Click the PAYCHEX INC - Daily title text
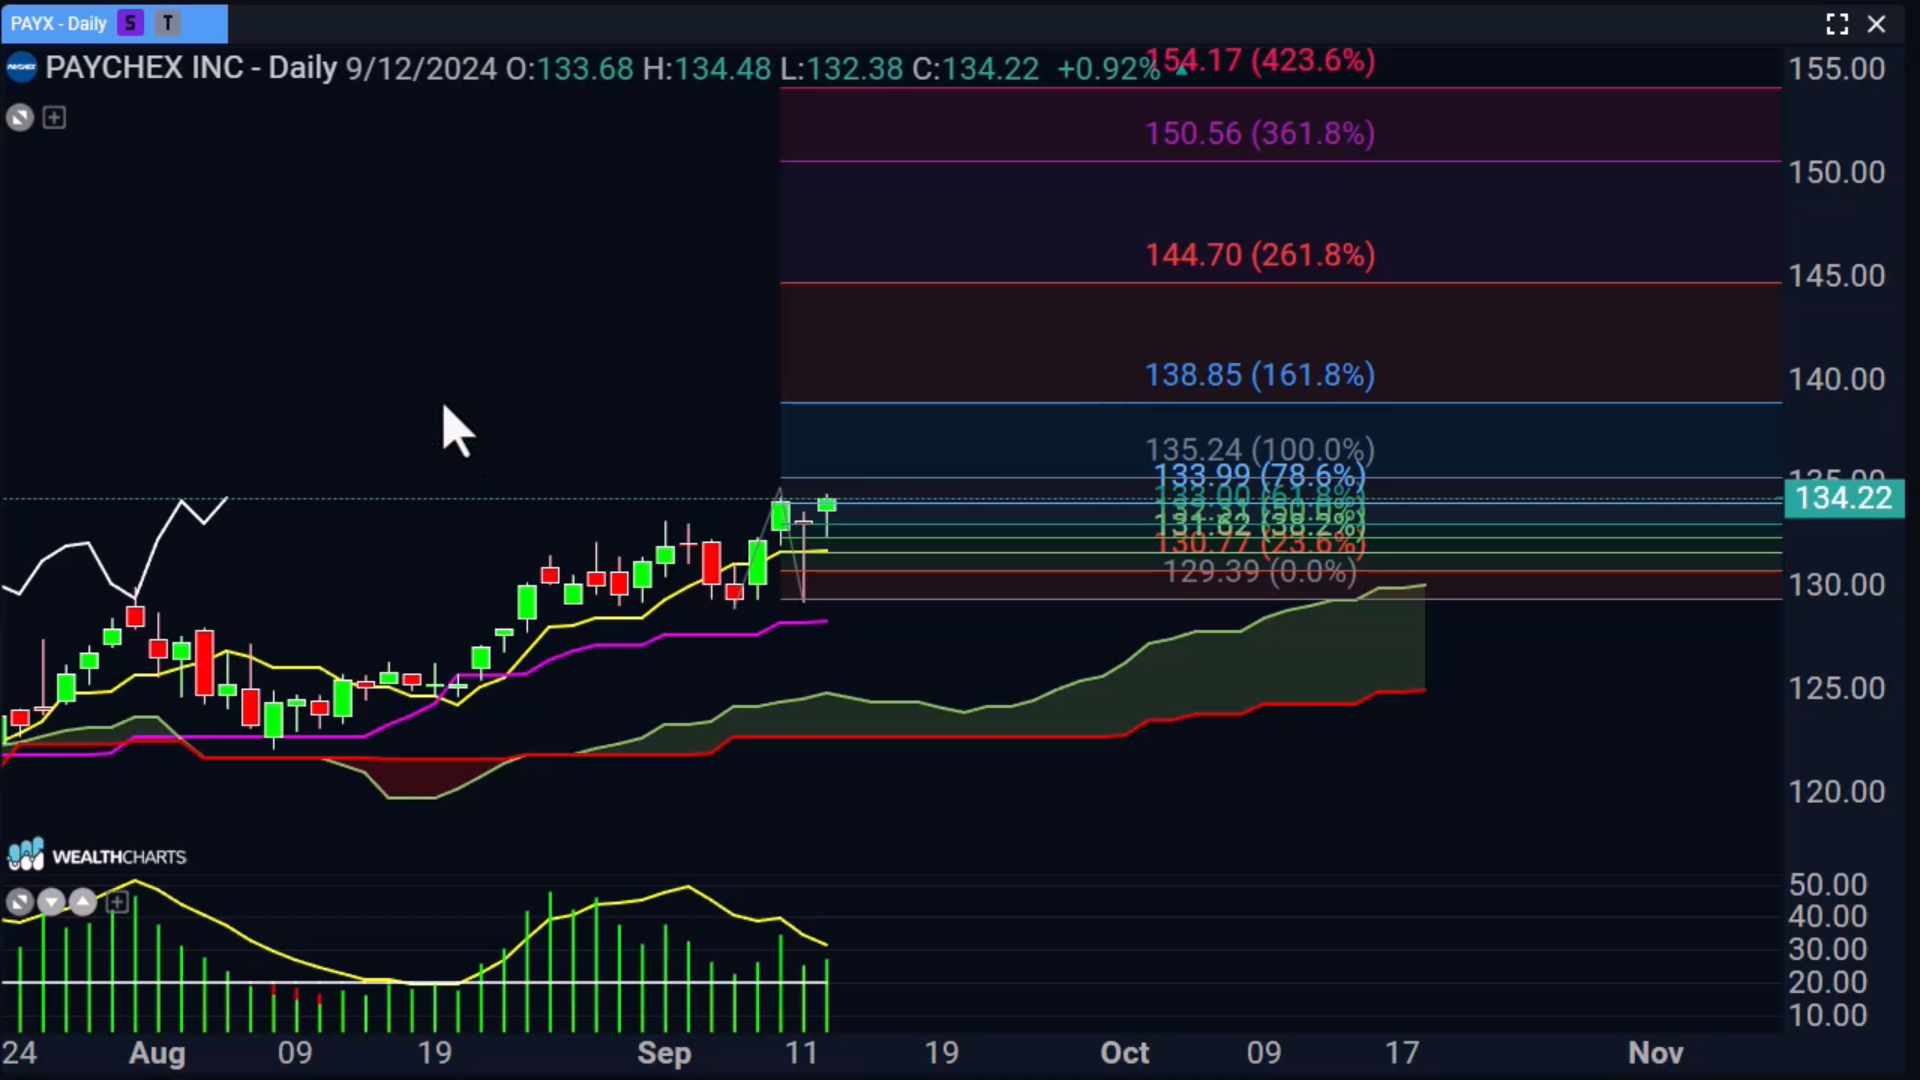The height and width of the screenshot is (1080, 1920). [191, 68]
